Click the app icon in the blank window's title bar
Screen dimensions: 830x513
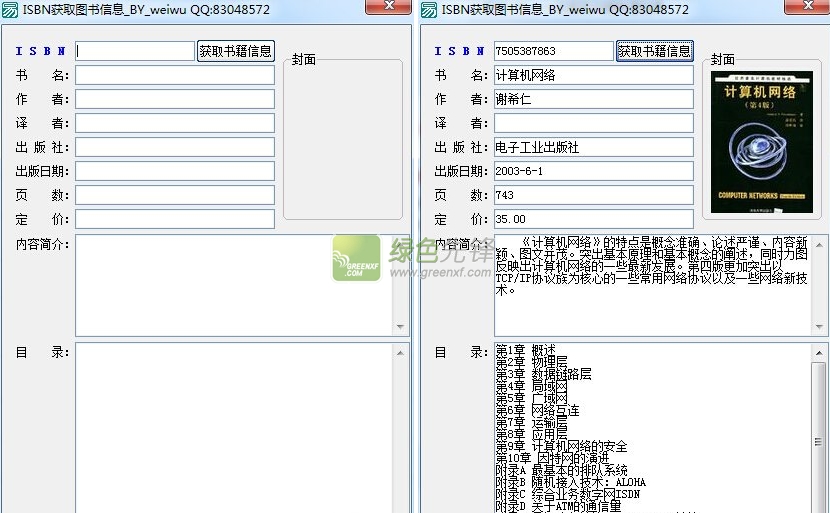[x=10, y=9]
